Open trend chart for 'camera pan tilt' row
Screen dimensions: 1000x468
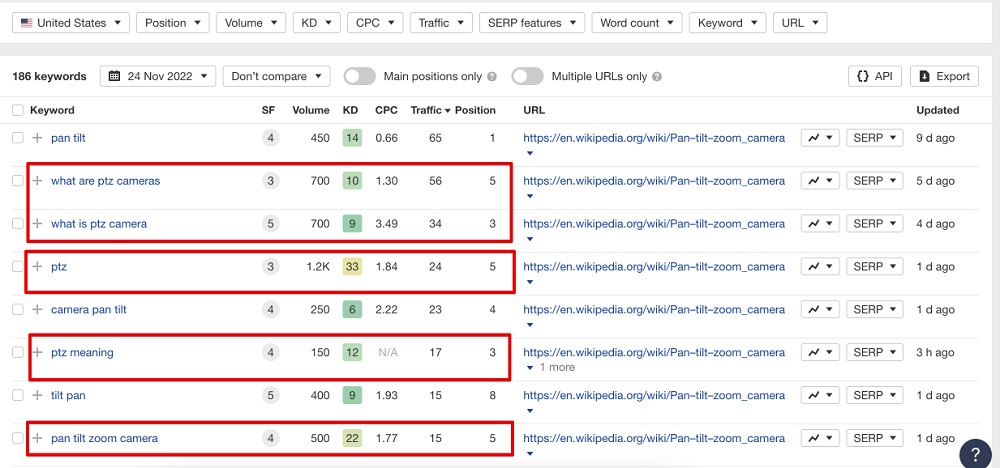coord(820,309)
